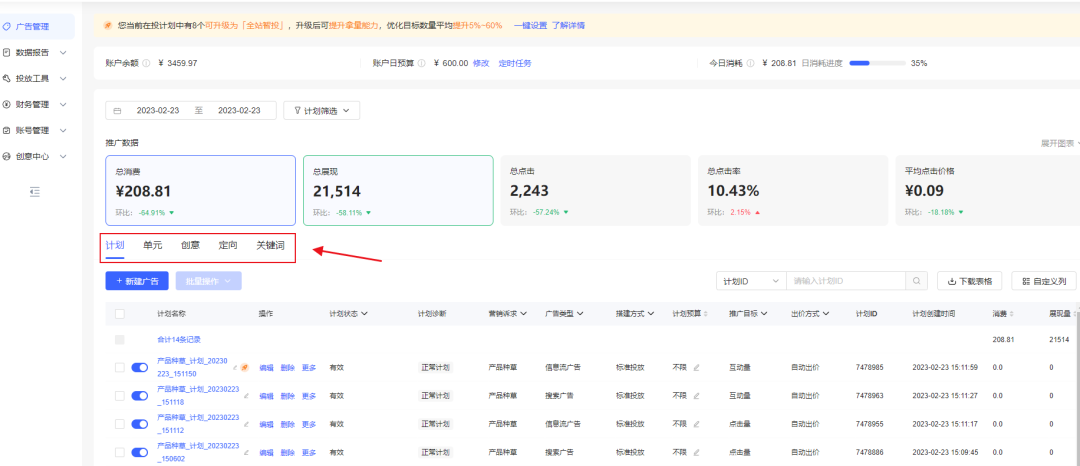Switch to the 定向 tab
This screenshot has width=1080, height=466.
228,245
